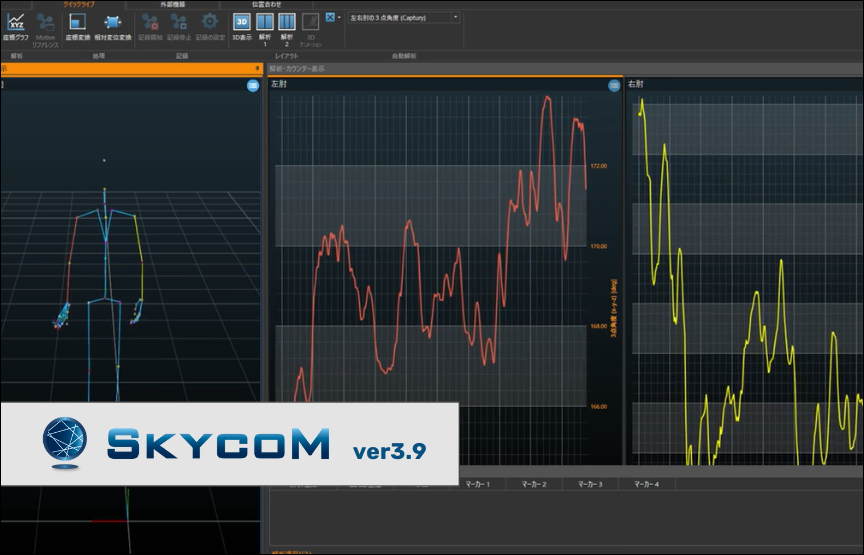Click the マーカー 3 column header

(590, 484)
